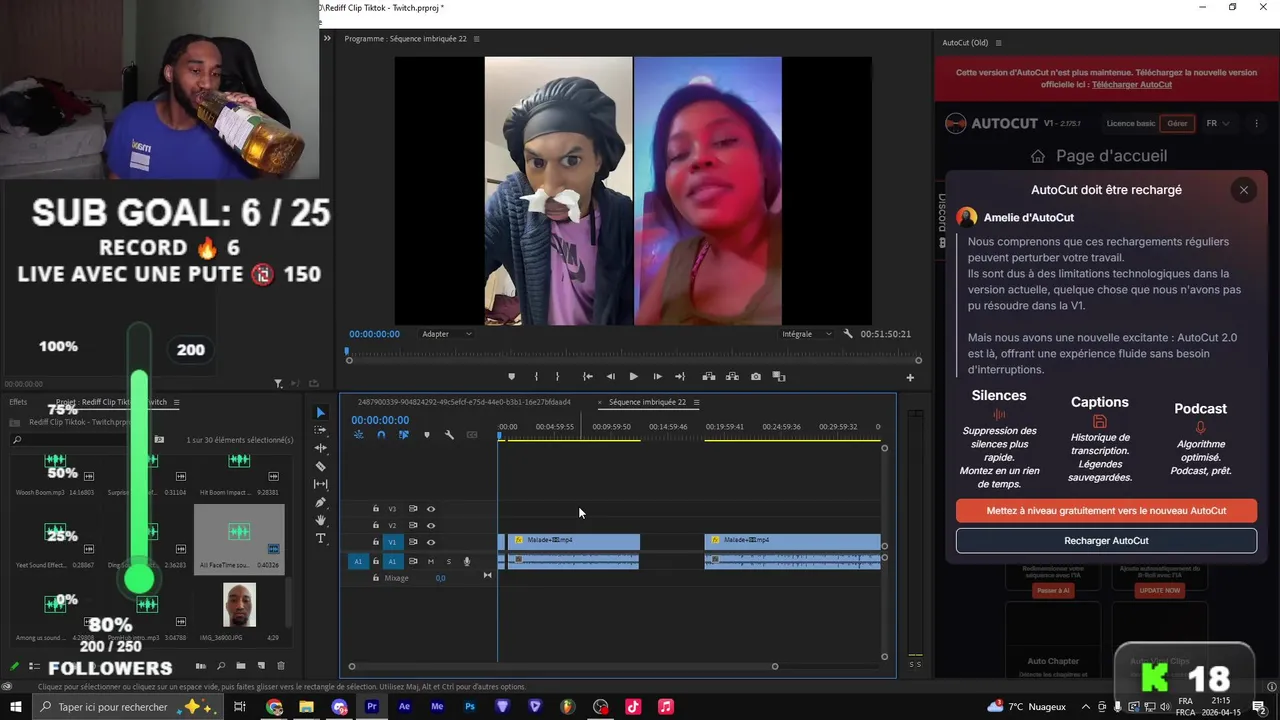Screen dimensions: 1280x720
Task: Click the timeline wrench settings icon
Action: click(449, 435)
